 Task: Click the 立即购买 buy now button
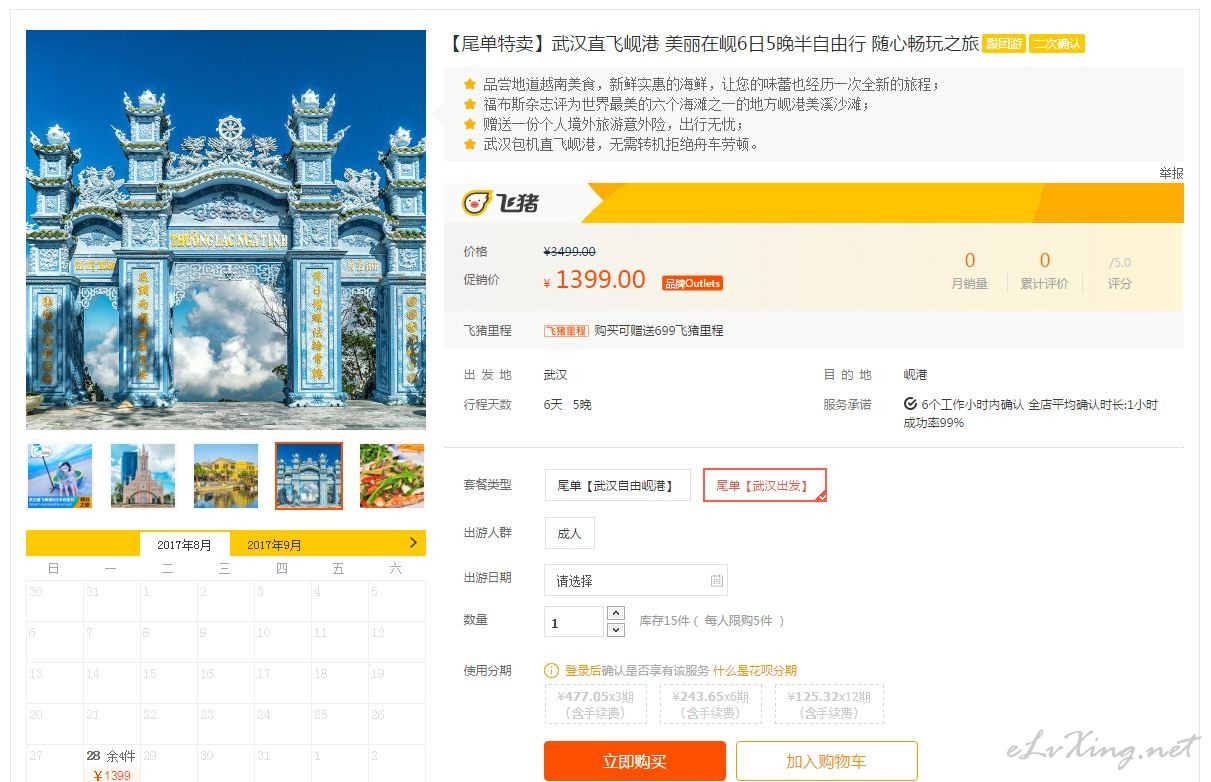click(635, 761)
